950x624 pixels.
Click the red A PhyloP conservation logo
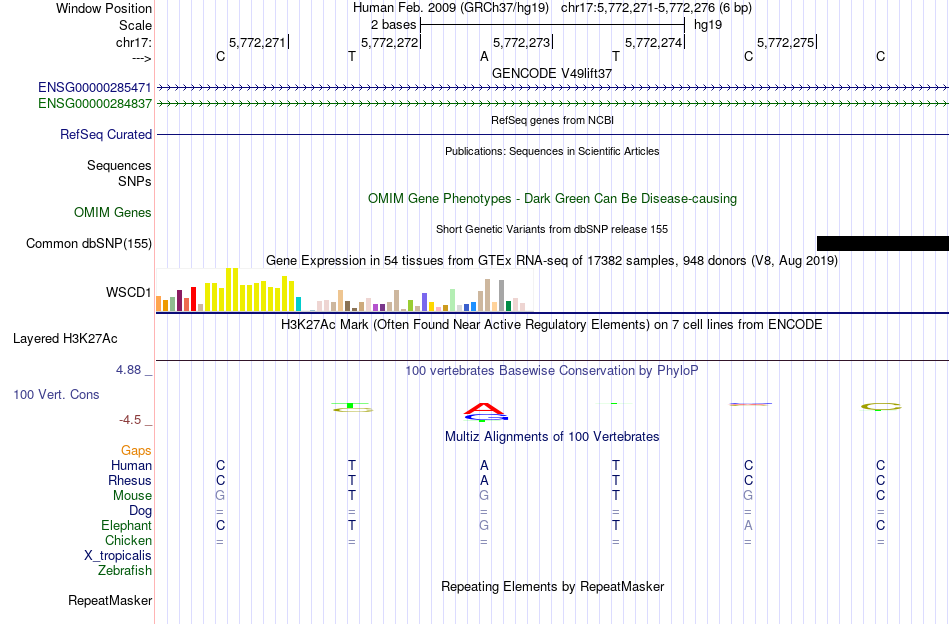coord(485,409)
